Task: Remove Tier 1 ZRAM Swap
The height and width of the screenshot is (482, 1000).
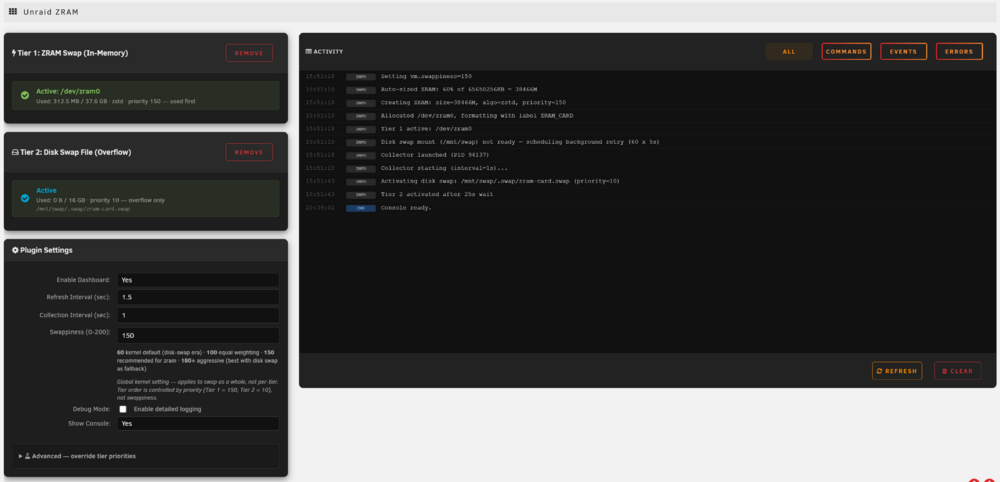Action: tap(249, 53)
